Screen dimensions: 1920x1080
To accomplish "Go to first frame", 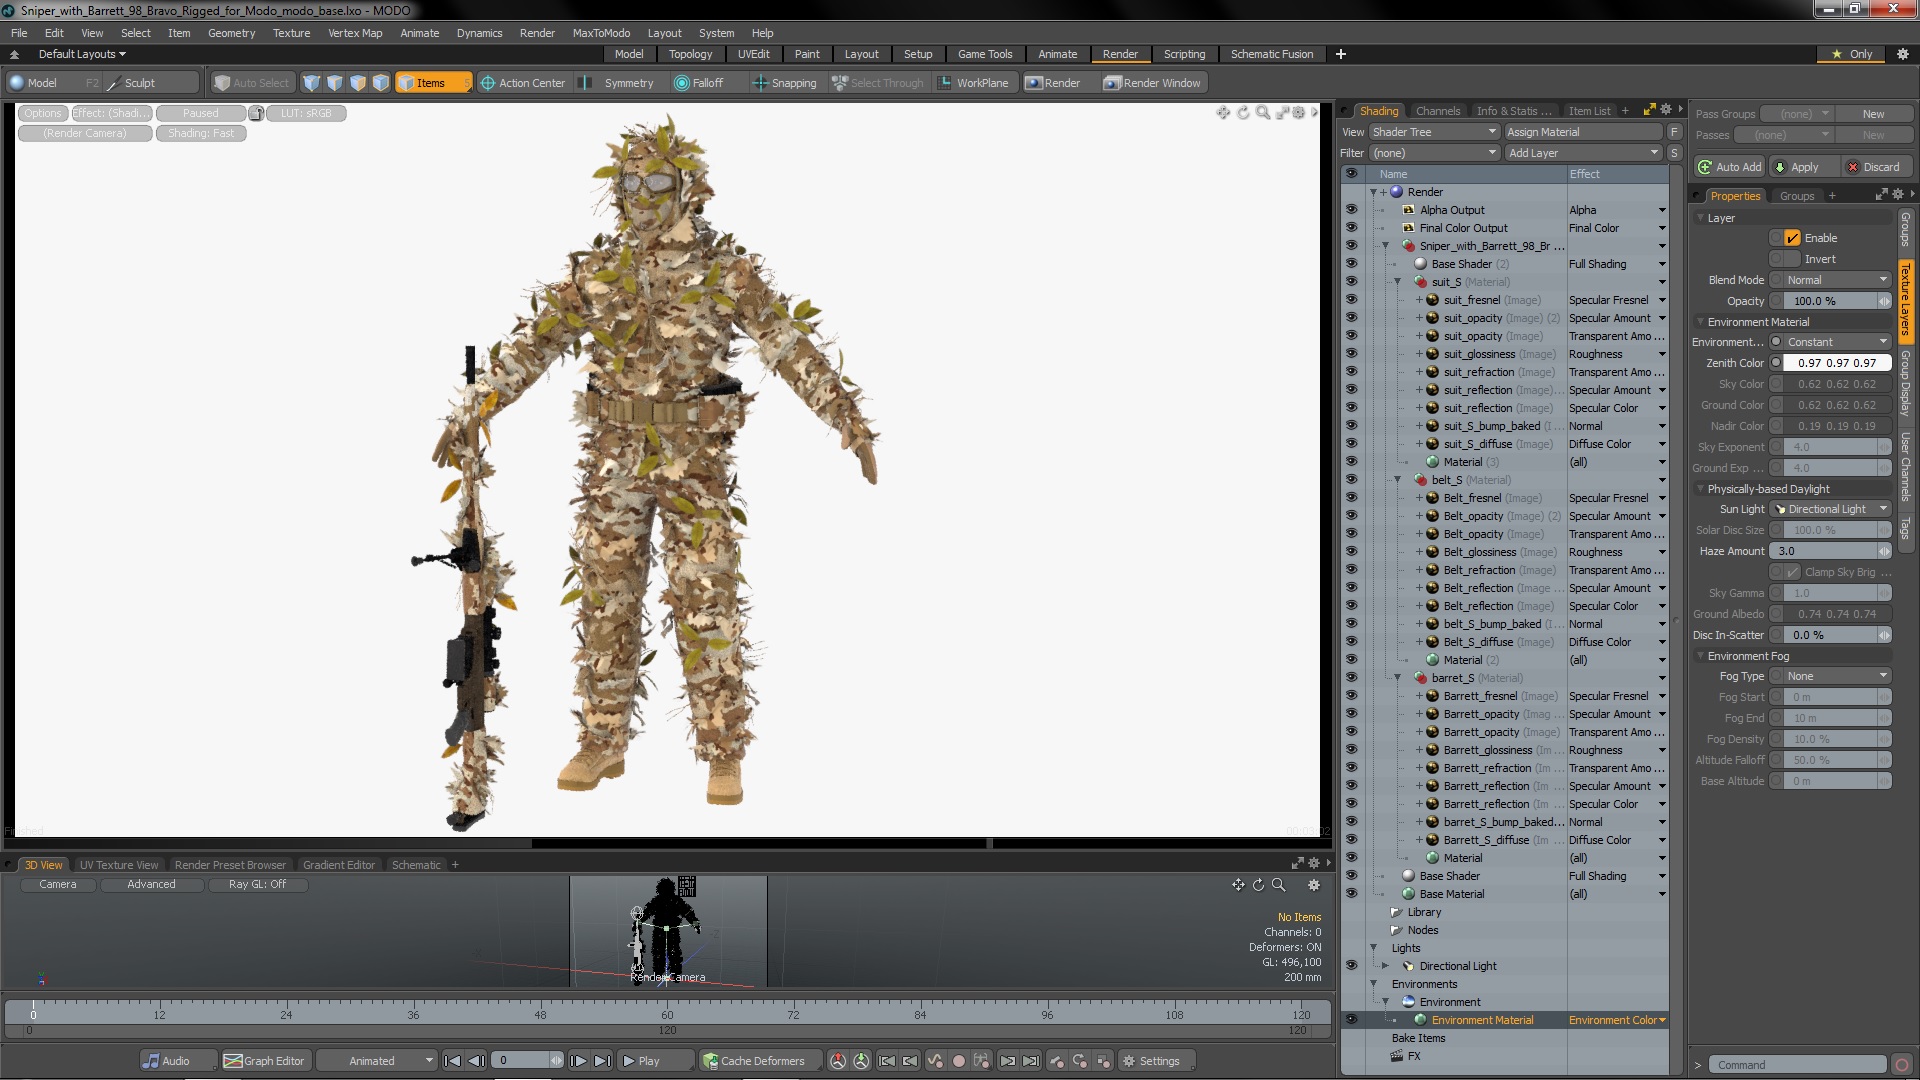I will pos(452,1061).
